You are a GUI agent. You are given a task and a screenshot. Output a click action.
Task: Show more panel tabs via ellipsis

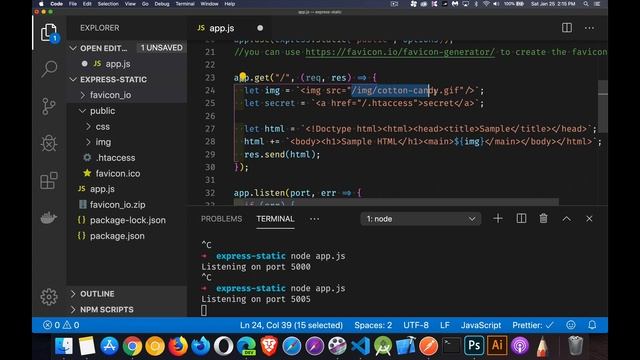(x=314, y=219)
